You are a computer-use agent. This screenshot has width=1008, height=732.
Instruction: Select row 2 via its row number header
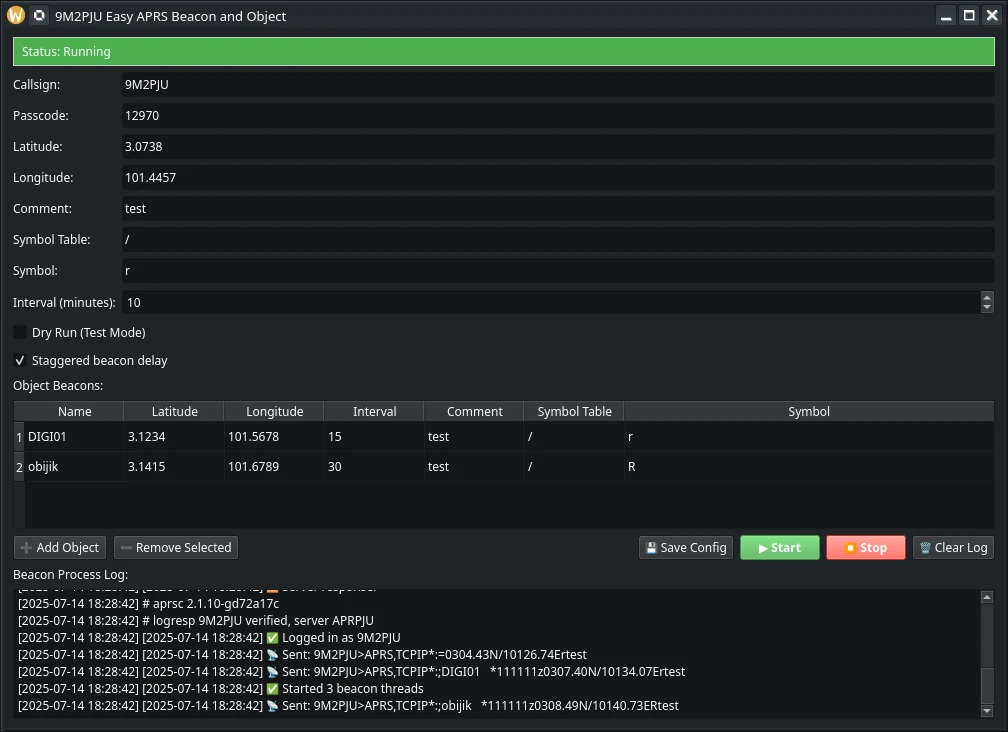(19, 467)
